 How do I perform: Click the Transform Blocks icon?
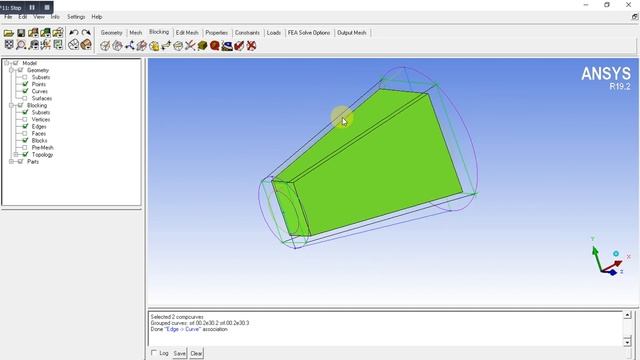(x=178, y=46)
